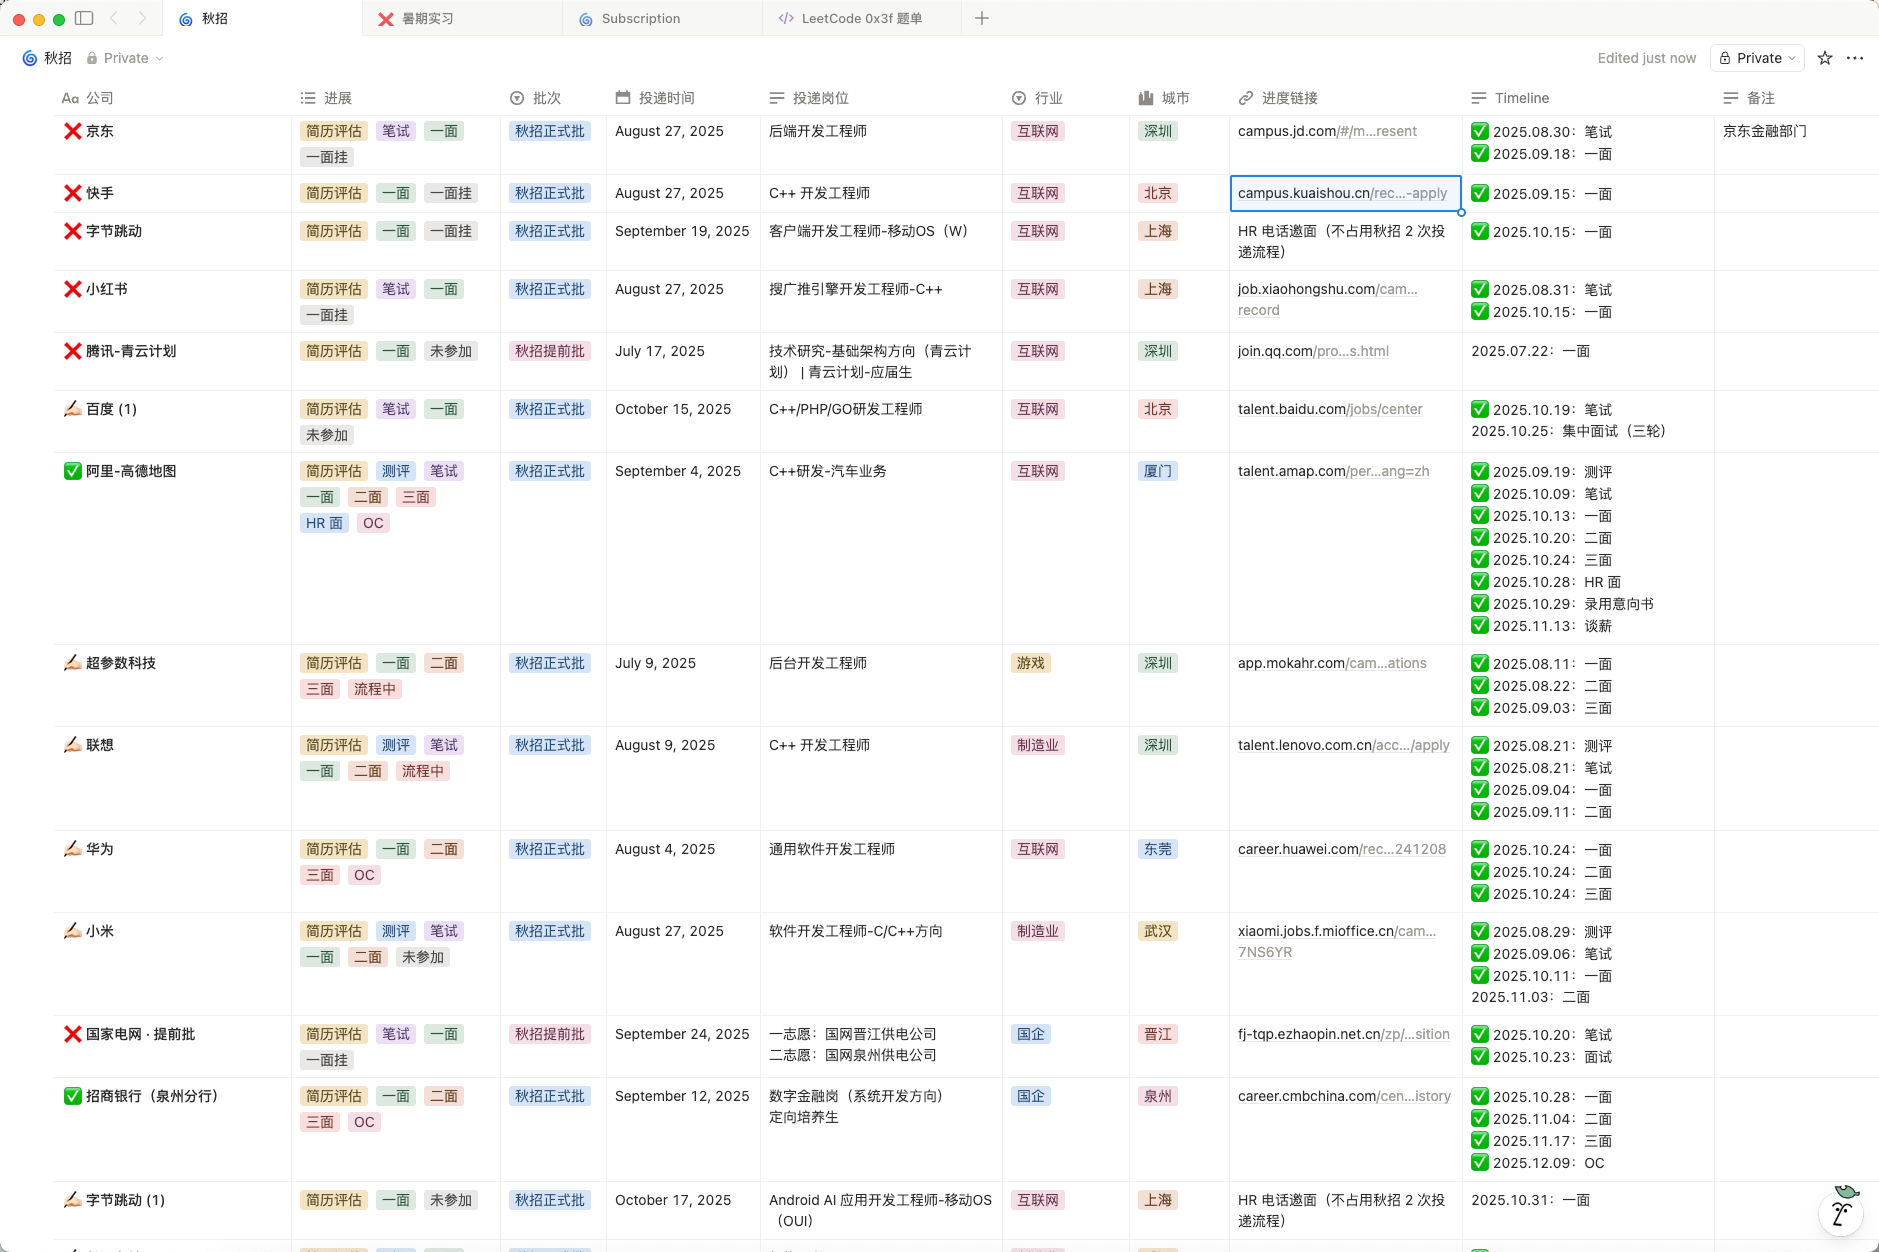Star this page as favorite
Image resolution: width=1879 pixels, height=1252 pixels.
(1825, 58)
